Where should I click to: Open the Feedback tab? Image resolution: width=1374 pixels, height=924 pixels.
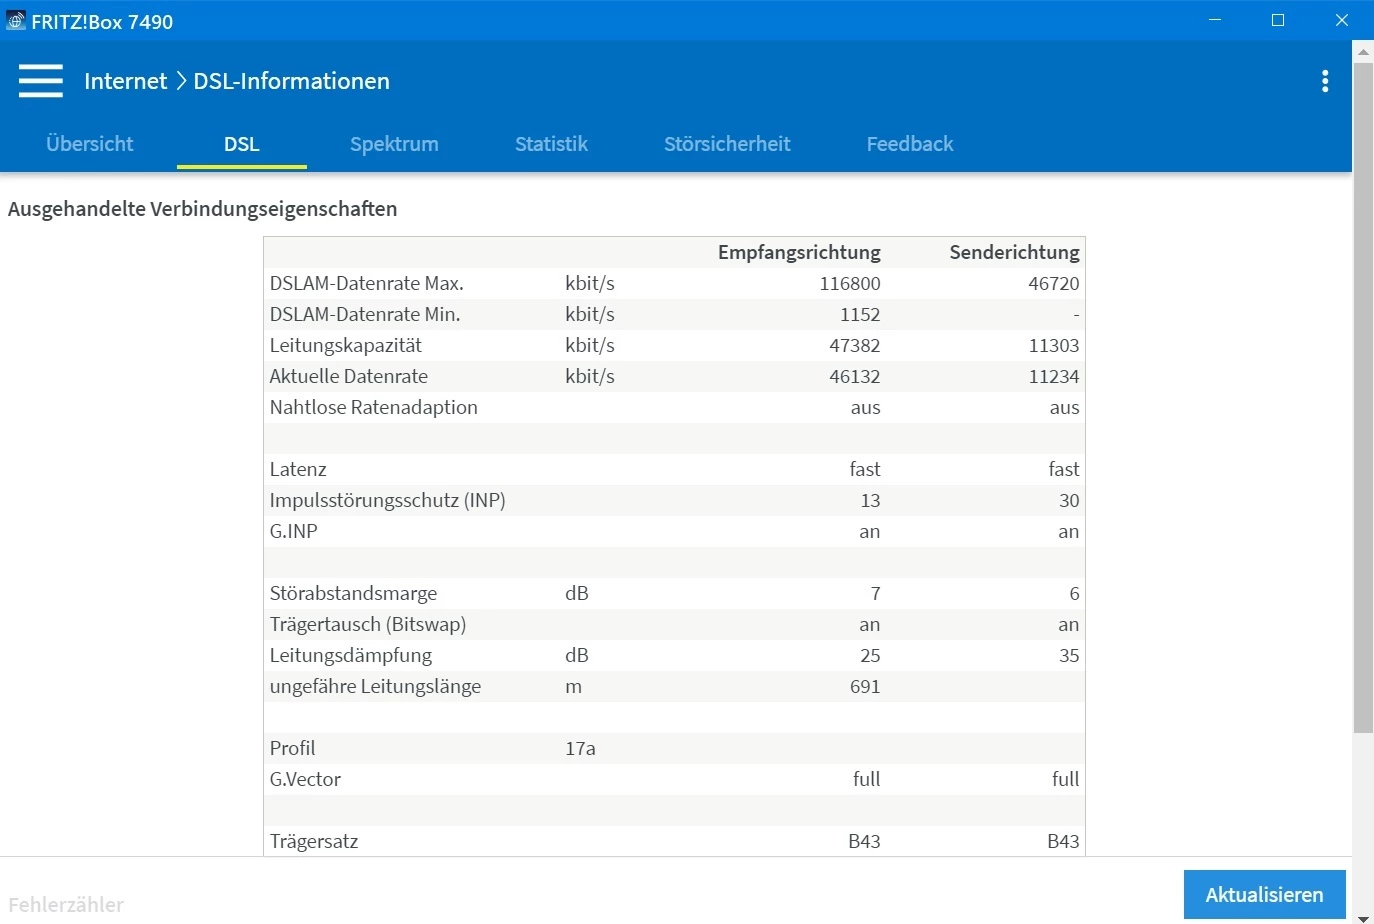910,144
